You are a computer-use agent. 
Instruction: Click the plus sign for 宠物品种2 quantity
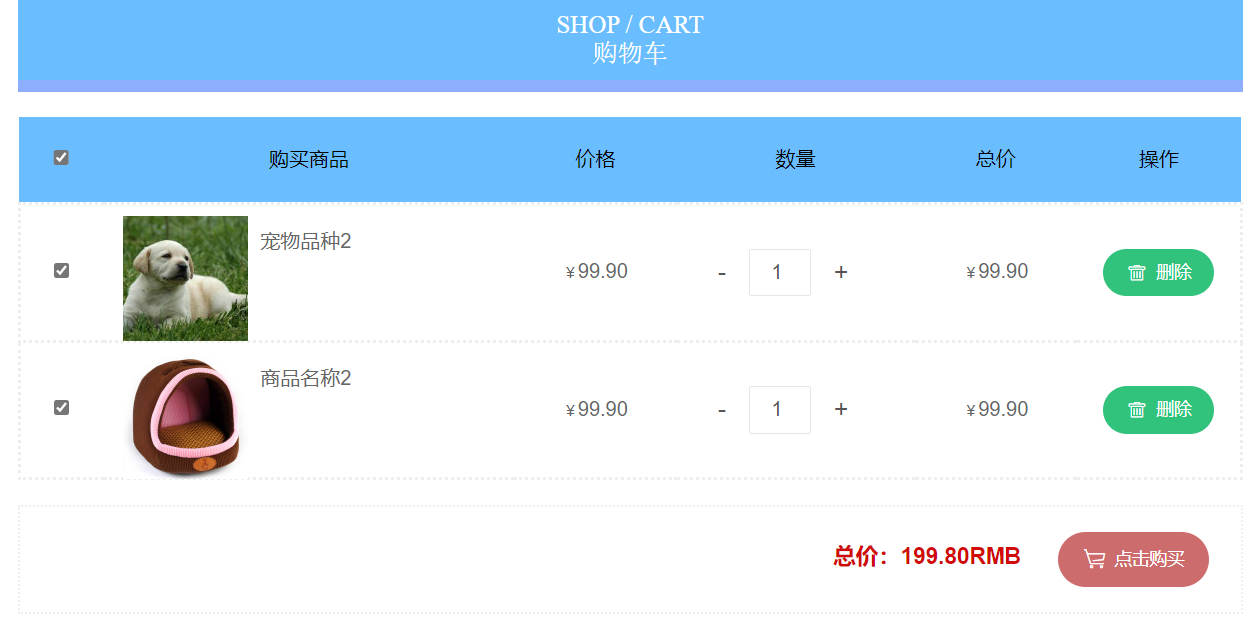pyautogui.click(x=841, y=272)
